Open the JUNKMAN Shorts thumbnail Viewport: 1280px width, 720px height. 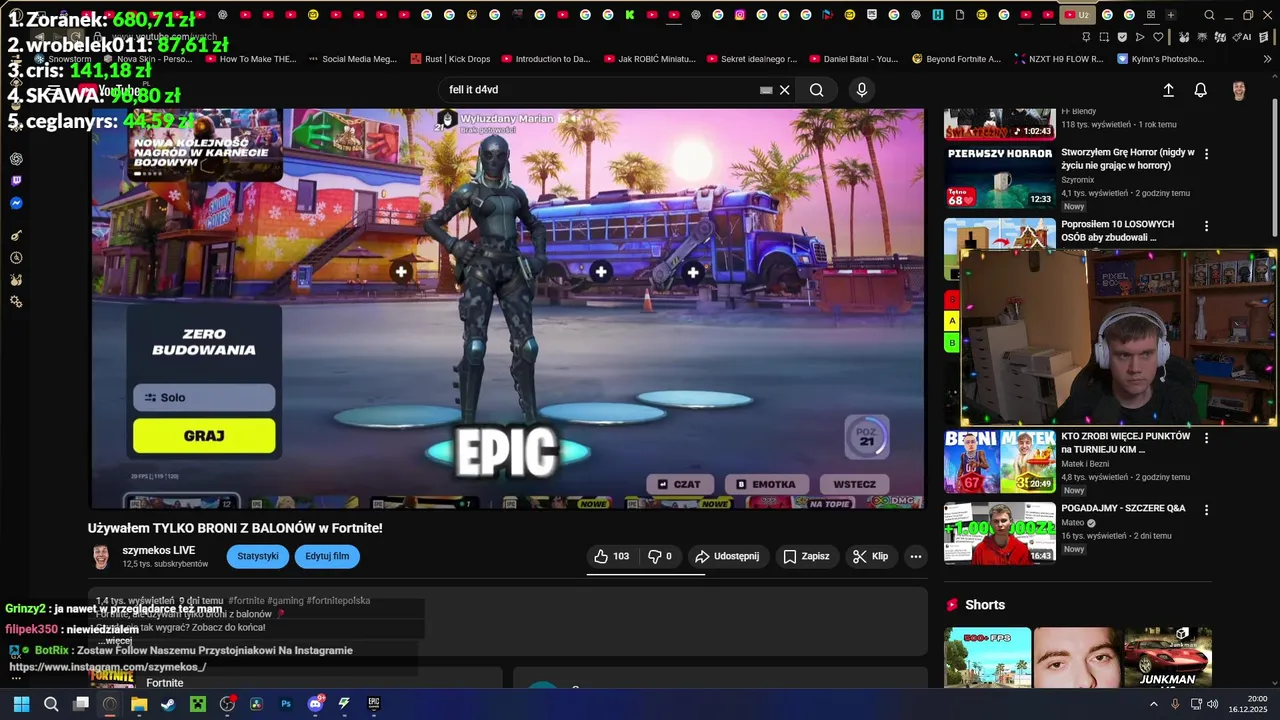tap(1168, 657)
